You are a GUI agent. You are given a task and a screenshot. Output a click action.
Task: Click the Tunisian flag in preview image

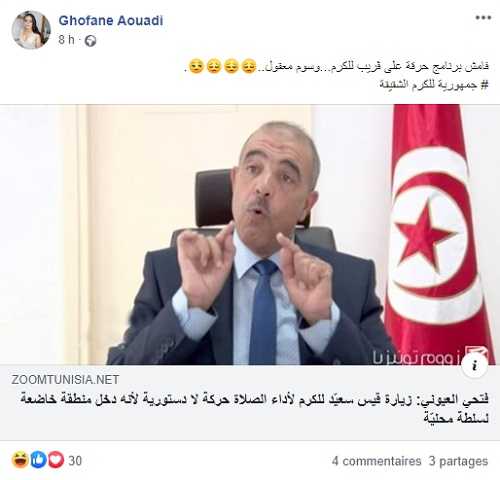click(437, 230)
